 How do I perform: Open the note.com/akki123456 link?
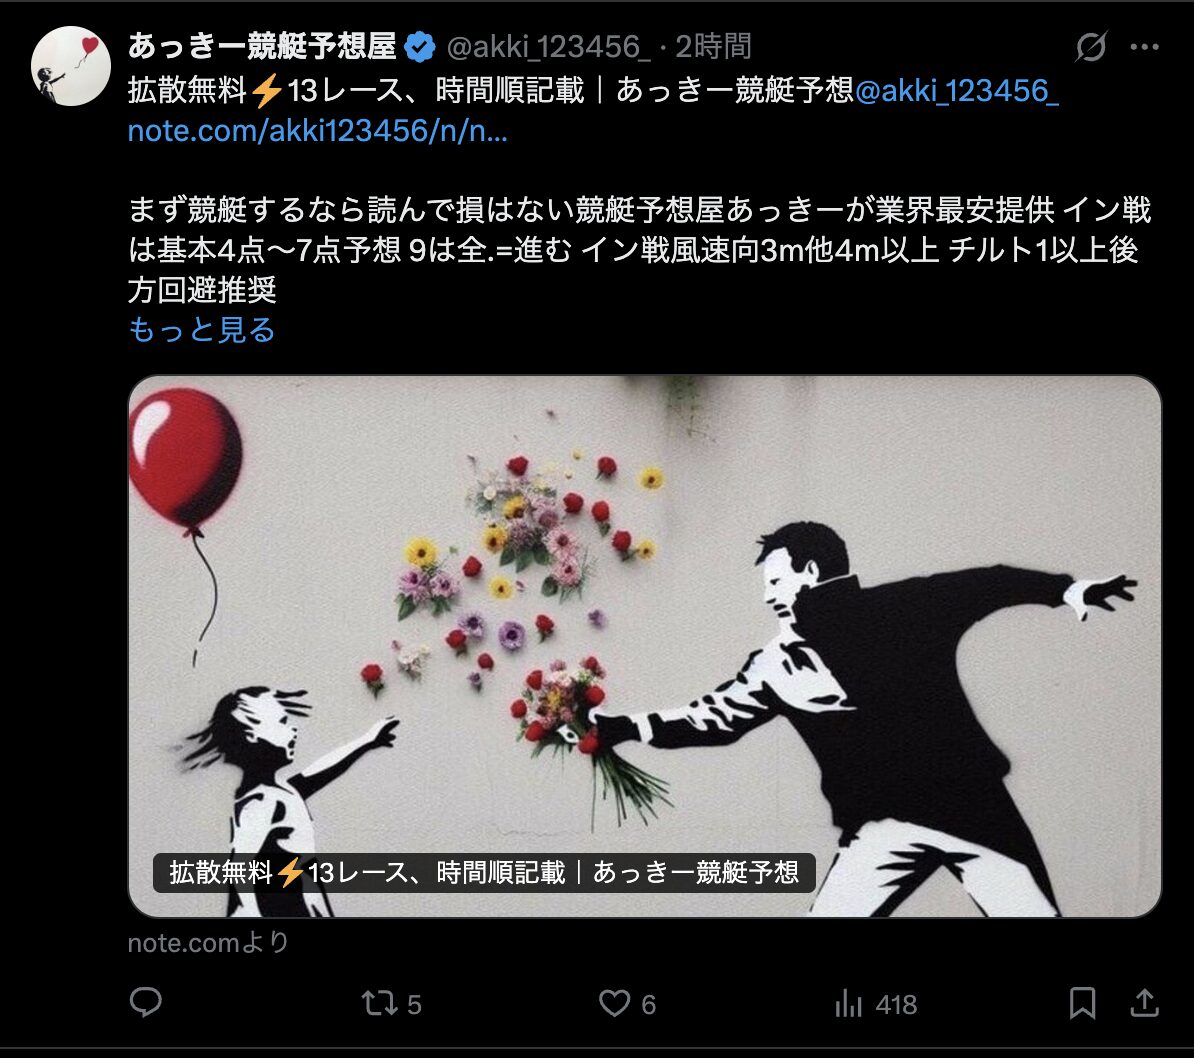pos(318,131)
